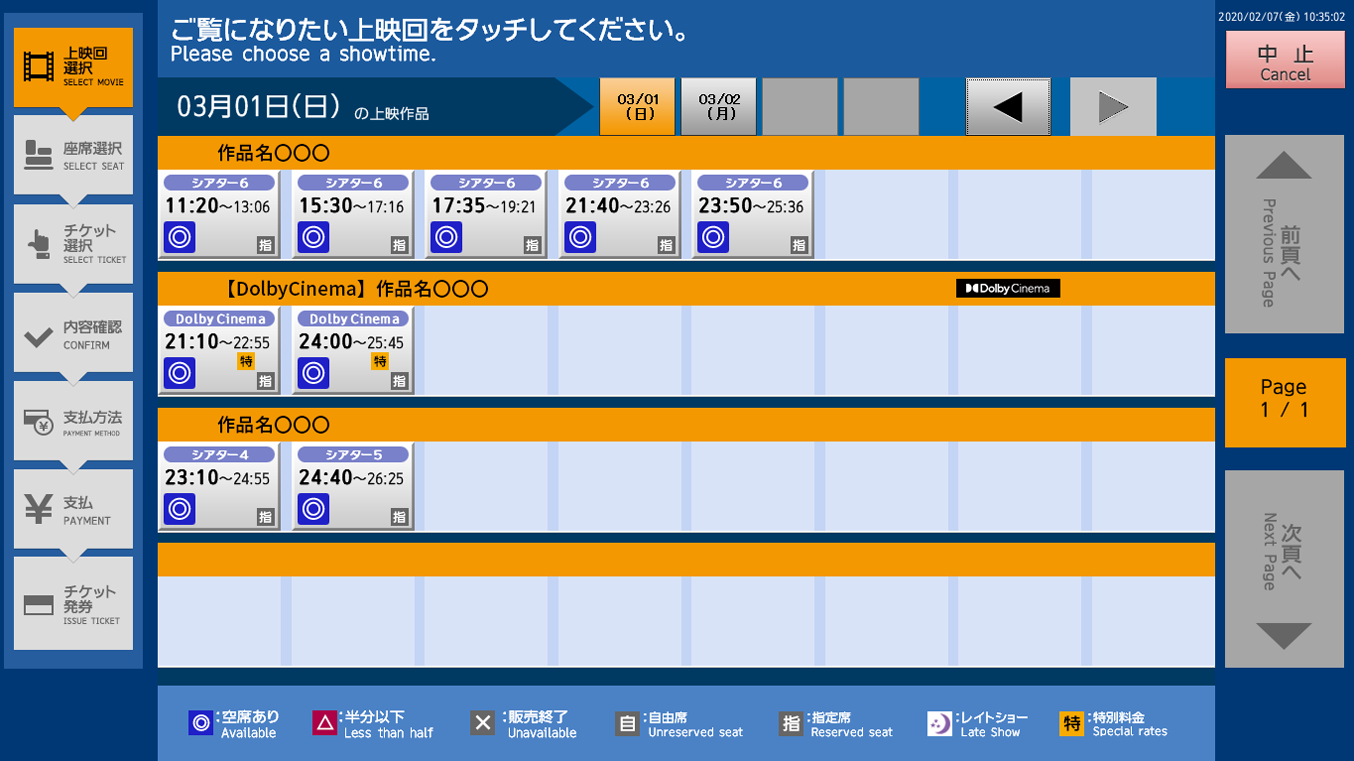The height and width of the screenshot is (761, 1354).
Task: Click the seat icon in Select Seat
Action: point(39,155)
